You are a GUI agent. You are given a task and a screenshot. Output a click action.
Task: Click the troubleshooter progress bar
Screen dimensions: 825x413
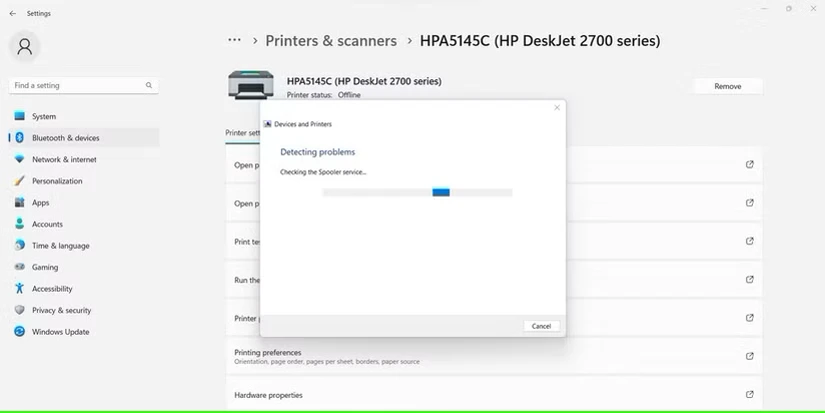tap(417, 193)
